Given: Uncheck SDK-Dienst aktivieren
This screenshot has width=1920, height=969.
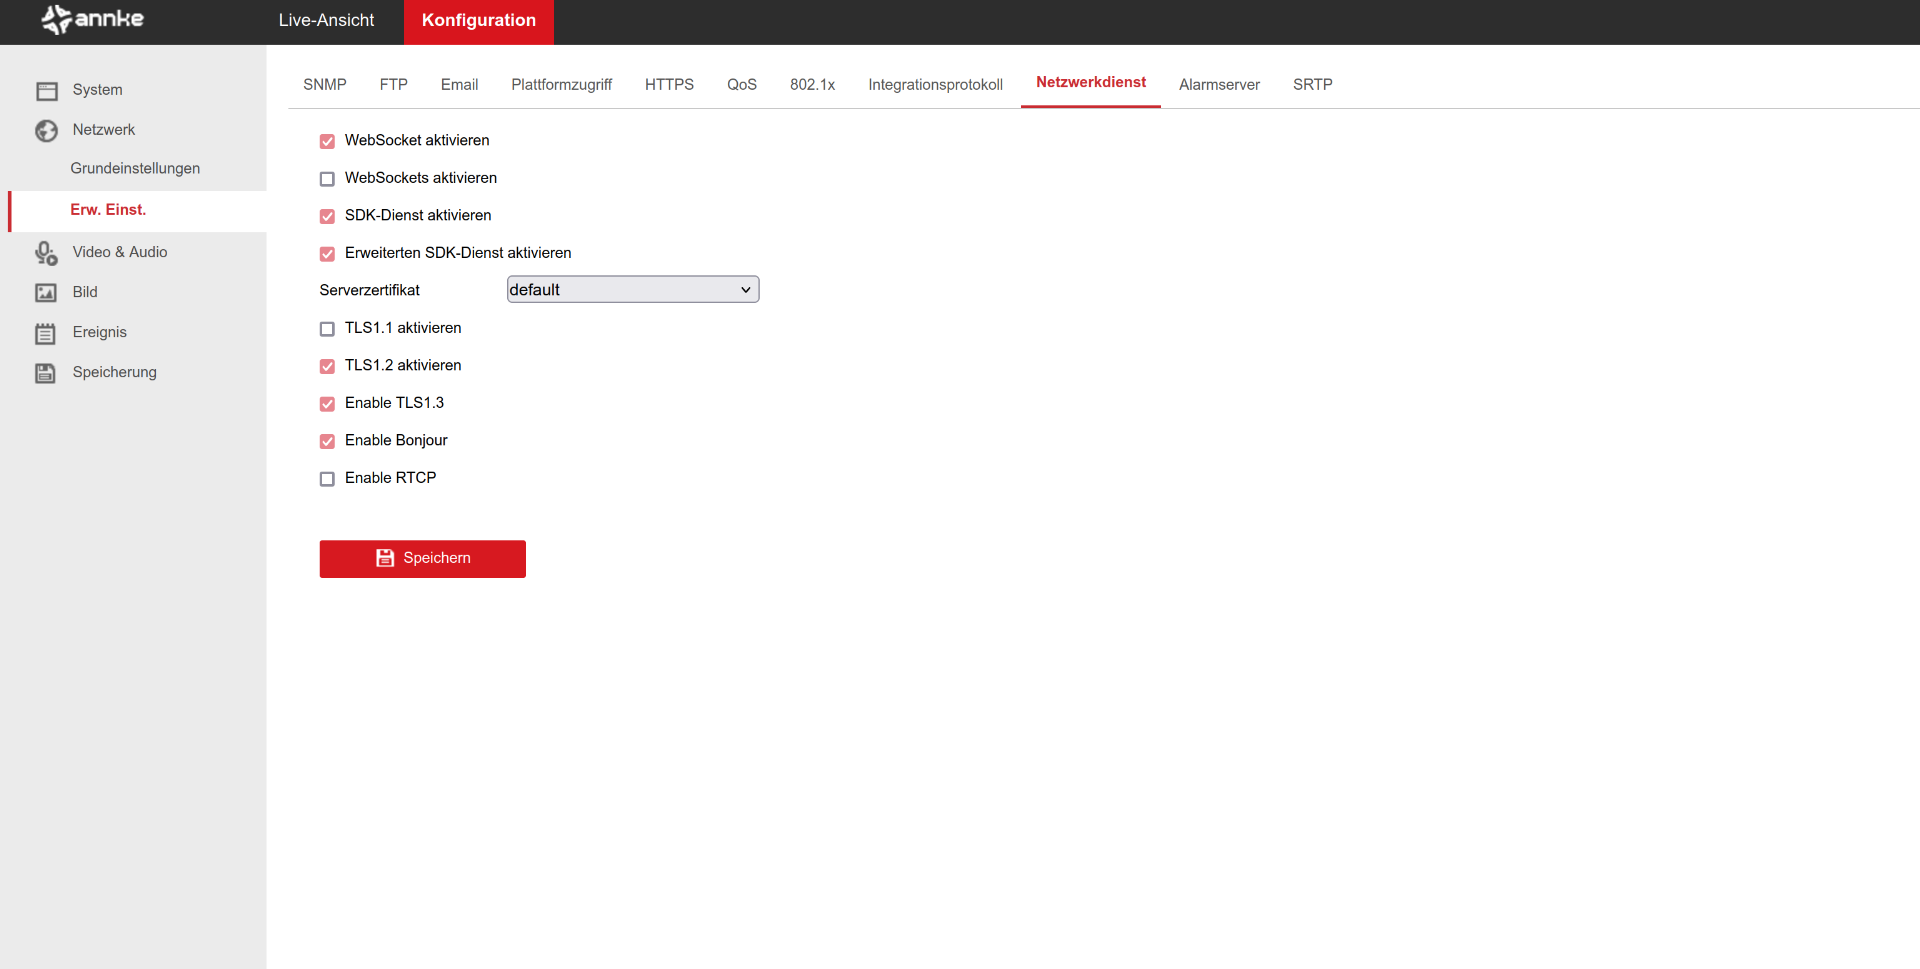Looking at the screenshot, I should coord(327,216).
